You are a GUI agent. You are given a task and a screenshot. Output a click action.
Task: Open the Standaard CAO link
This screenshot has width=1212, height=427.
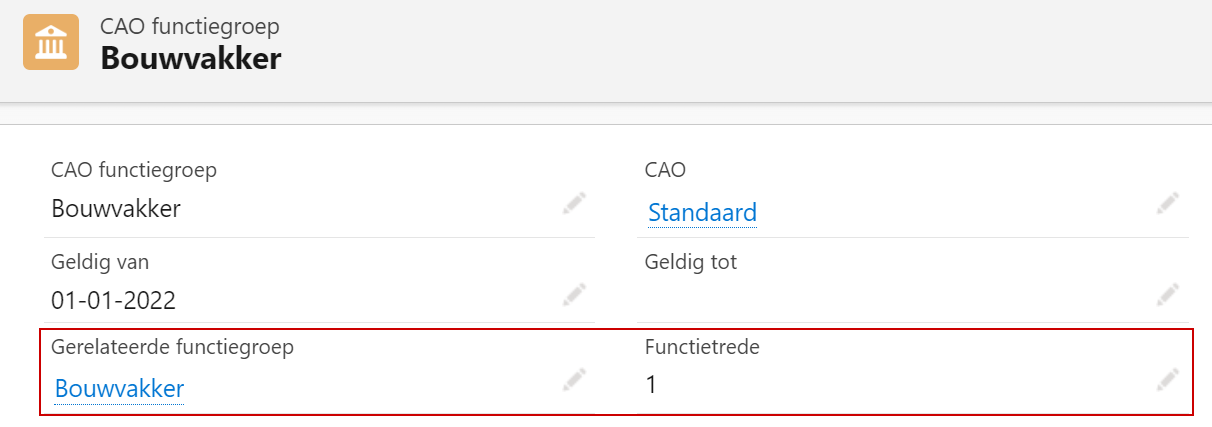click(x=702, y=213)
